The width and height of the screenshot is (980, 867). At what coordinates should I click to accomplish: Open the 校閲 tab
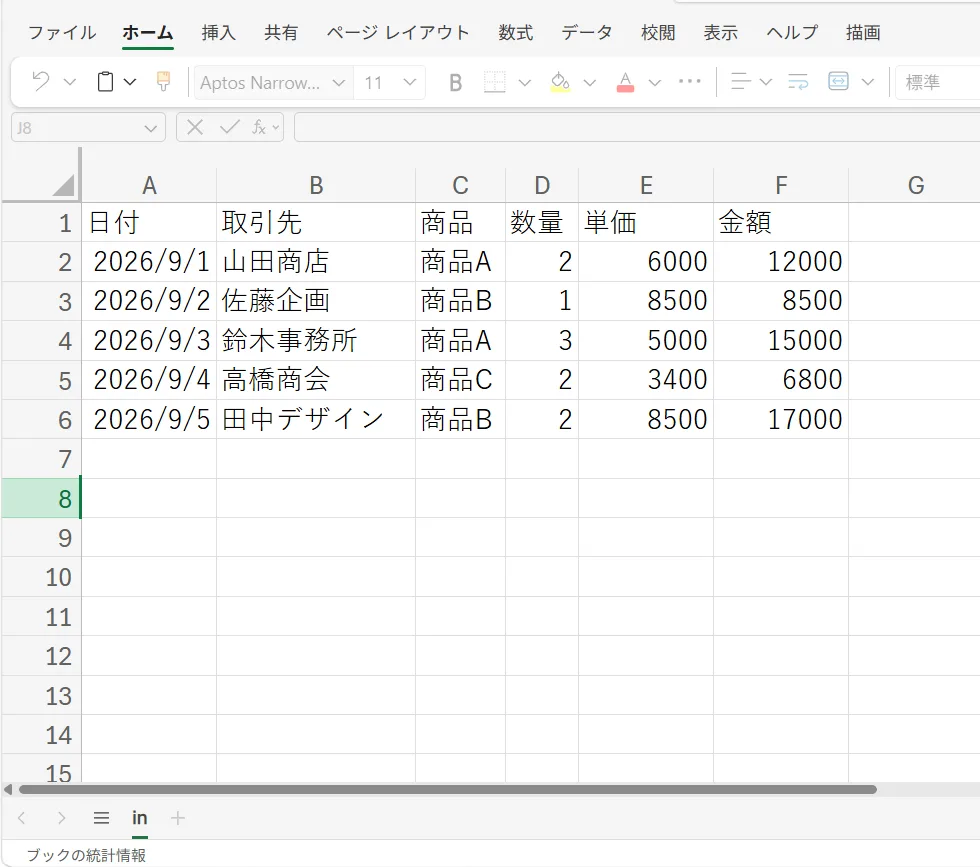[658, 33]
